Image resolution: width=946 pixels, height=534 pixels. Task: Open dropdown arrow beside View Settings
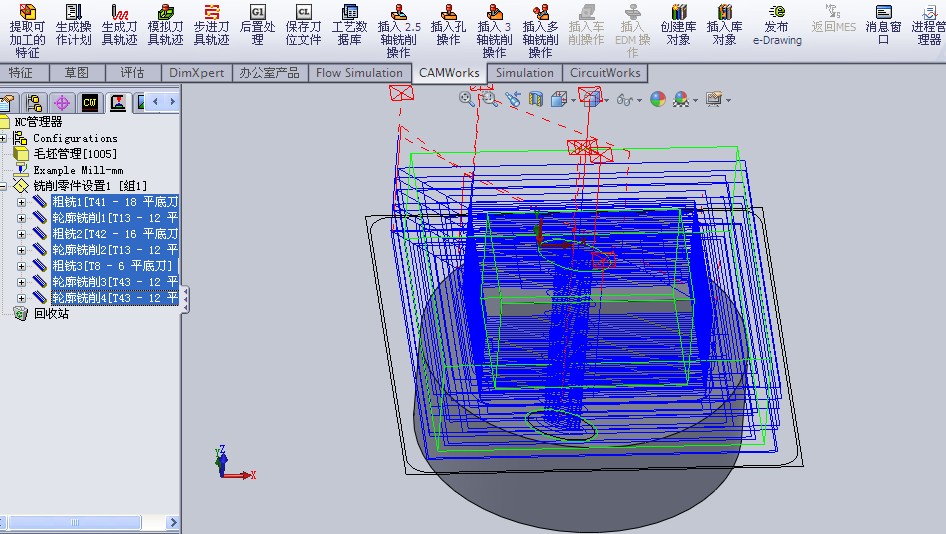point(728,100)
